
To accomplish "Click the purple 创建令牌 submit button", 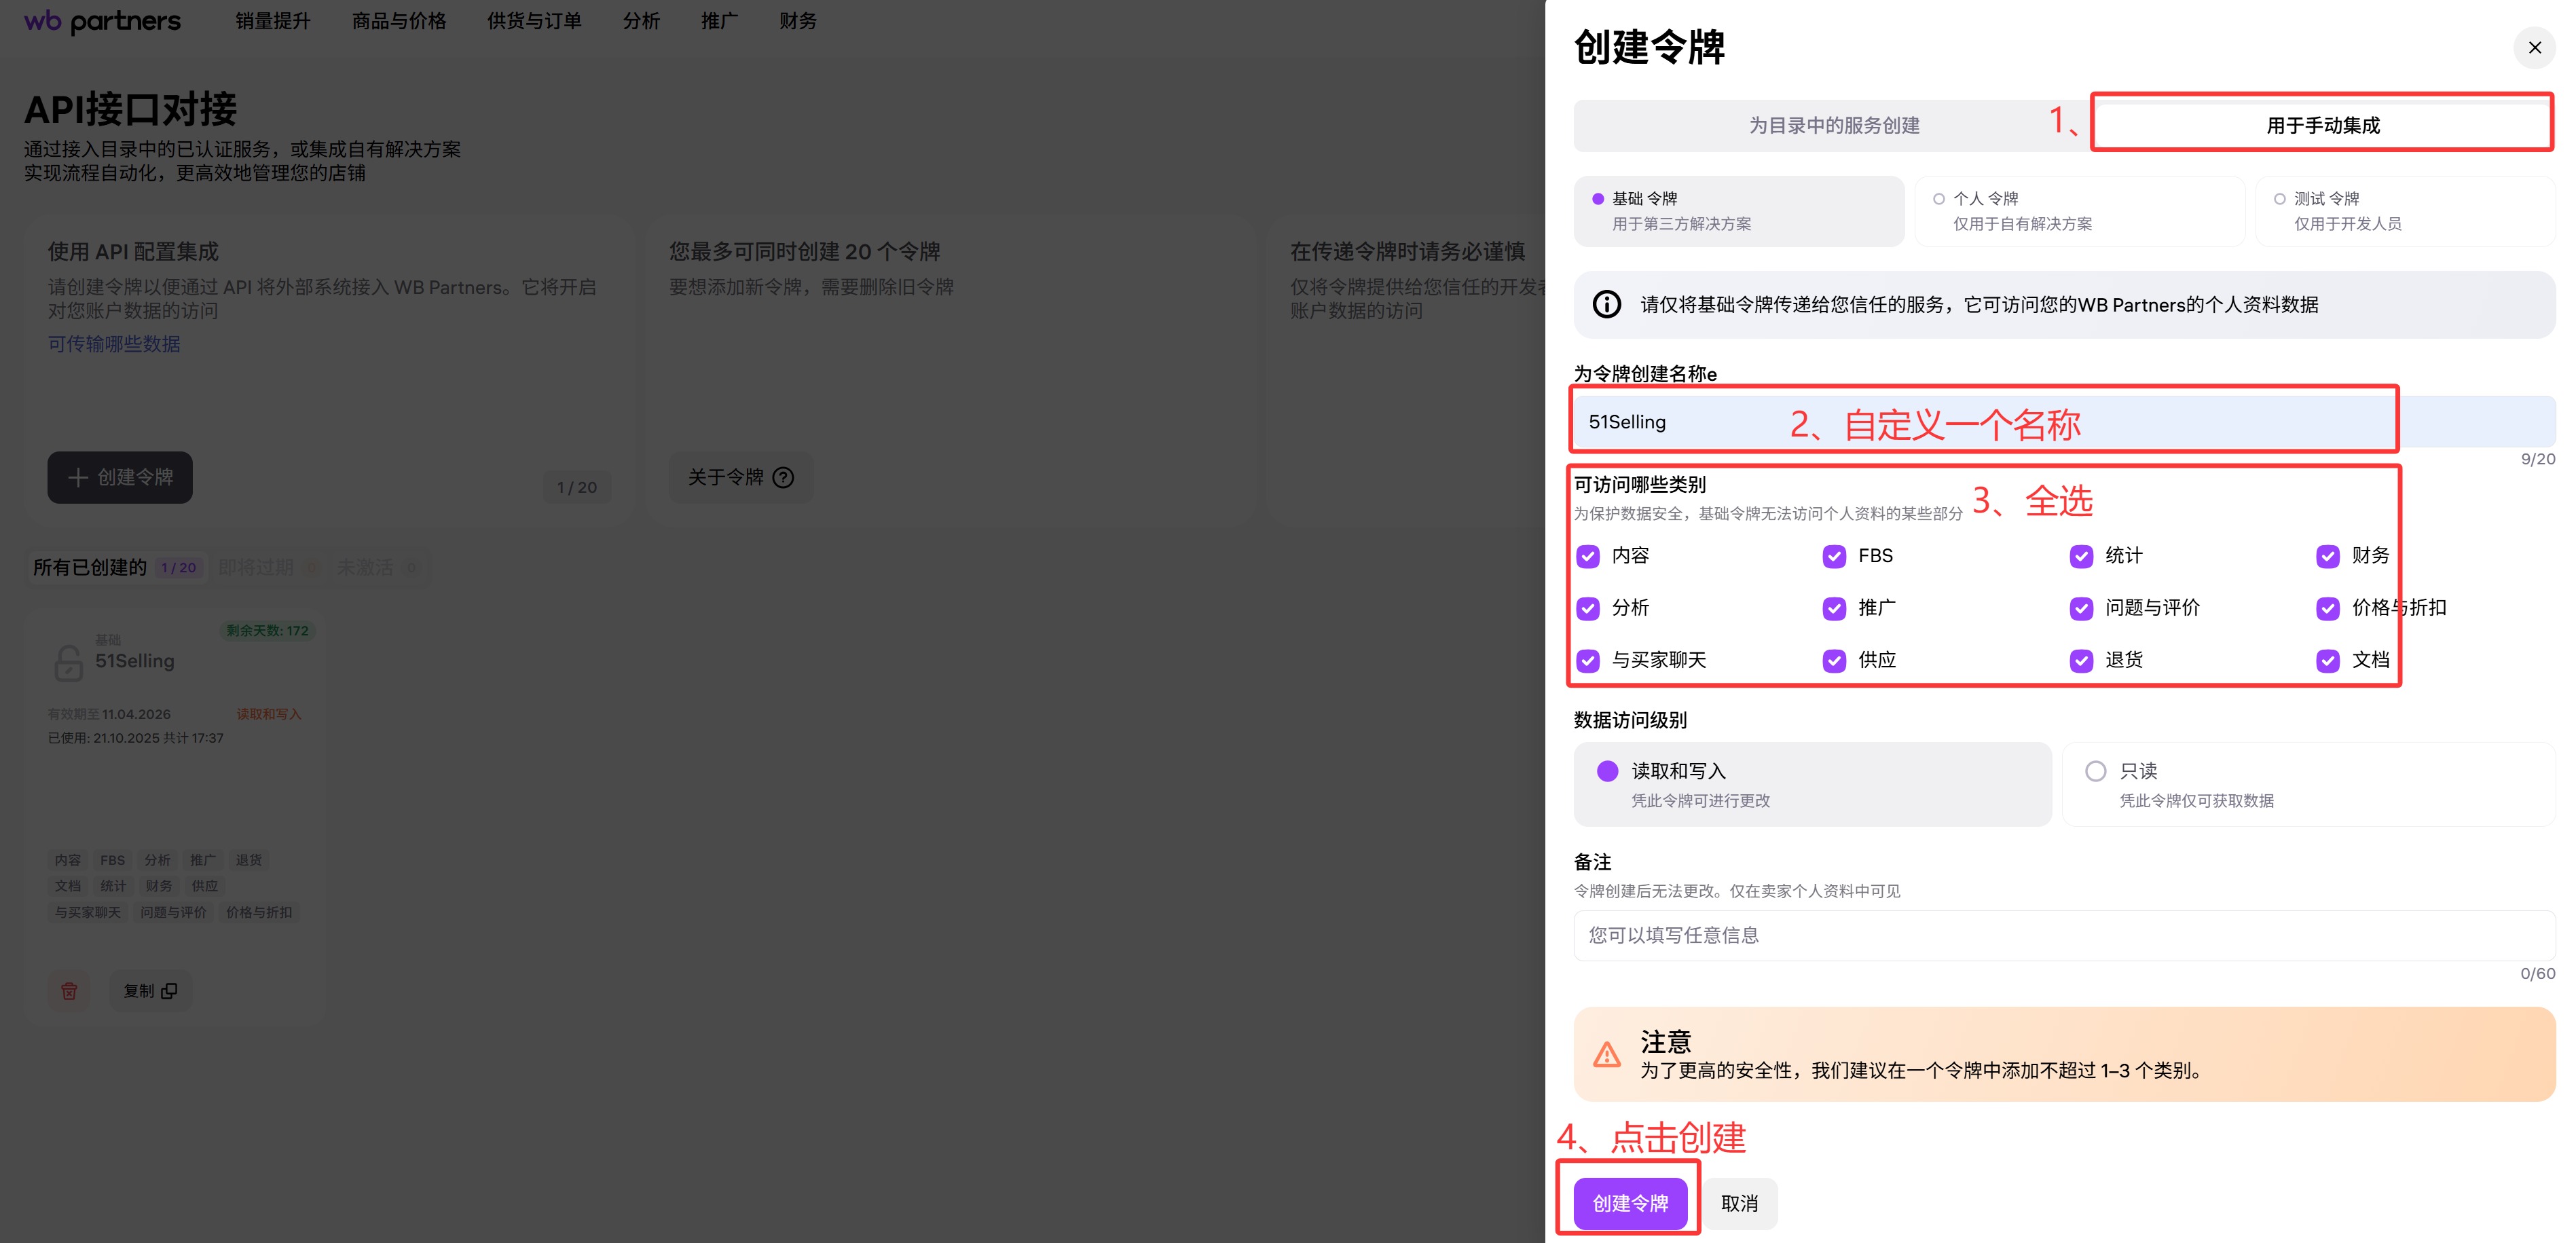I will coord(1630,1203).
